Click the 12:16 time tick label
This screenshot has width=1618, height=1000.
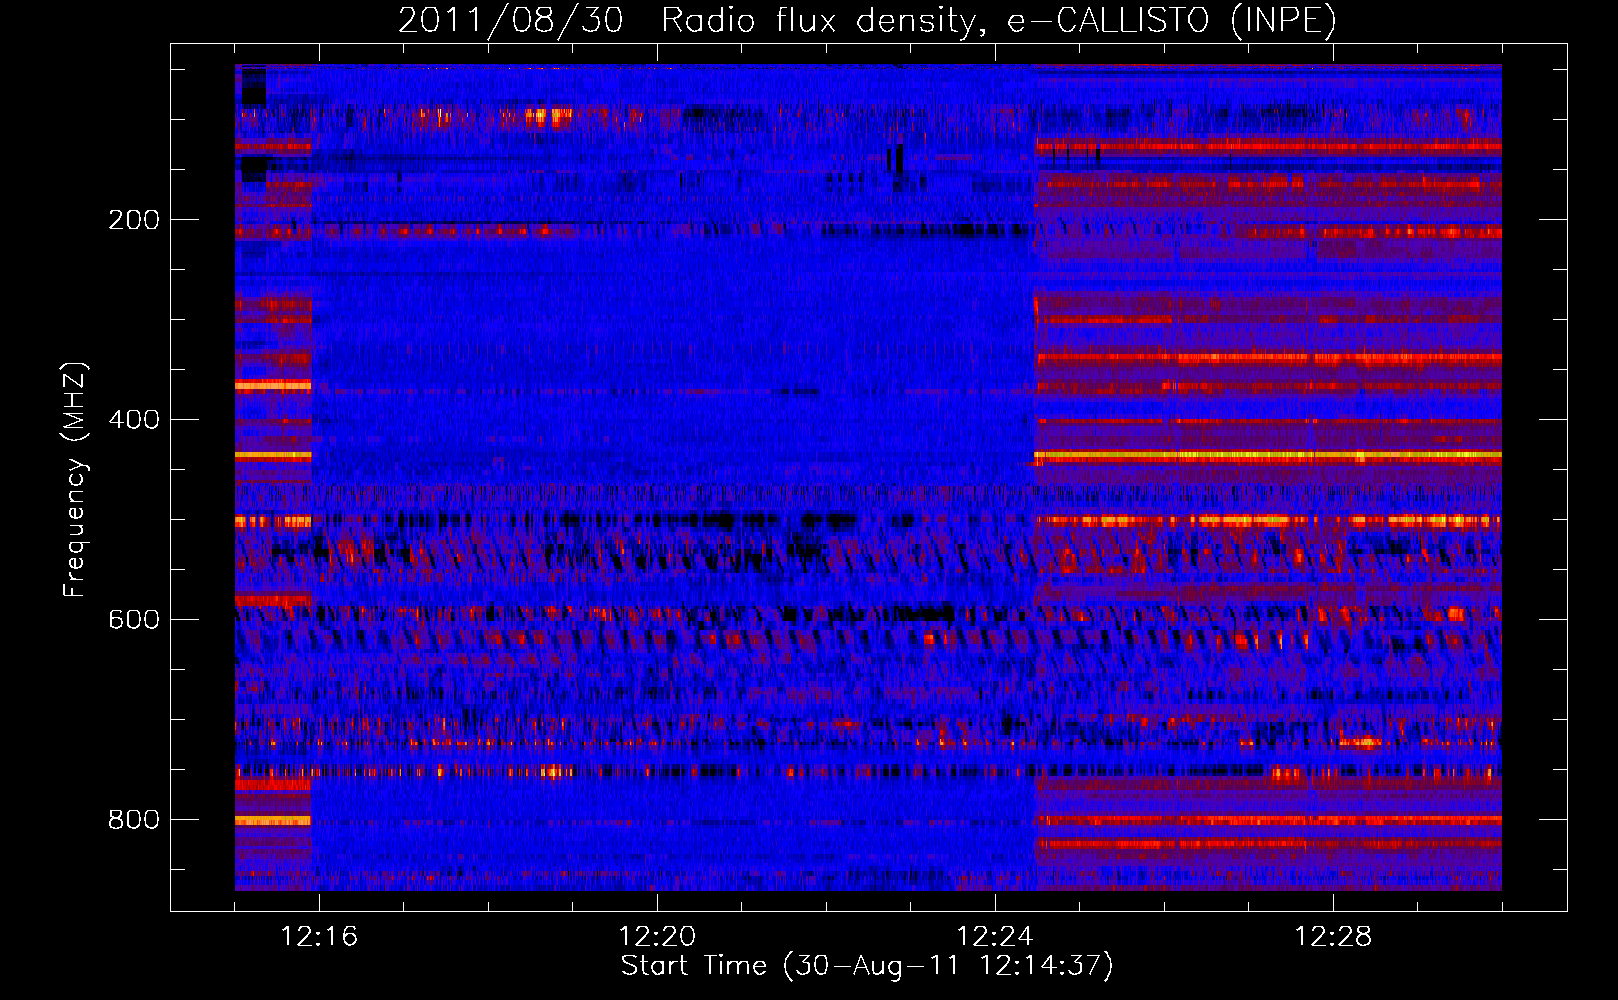tap(319, 937)
